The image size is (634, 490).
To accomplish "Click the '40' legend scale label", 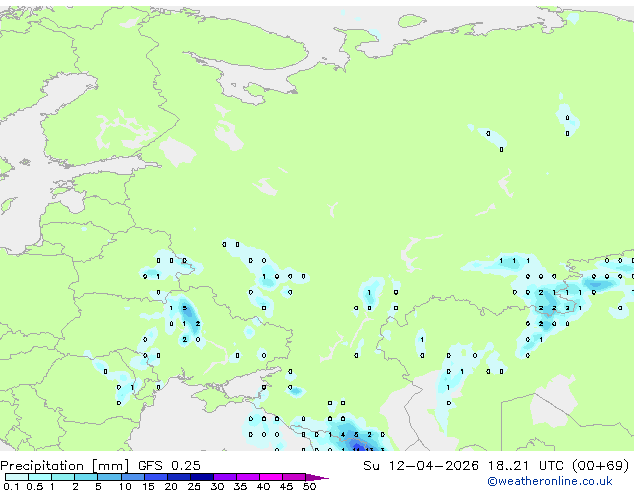I will [x=263, y=486].
